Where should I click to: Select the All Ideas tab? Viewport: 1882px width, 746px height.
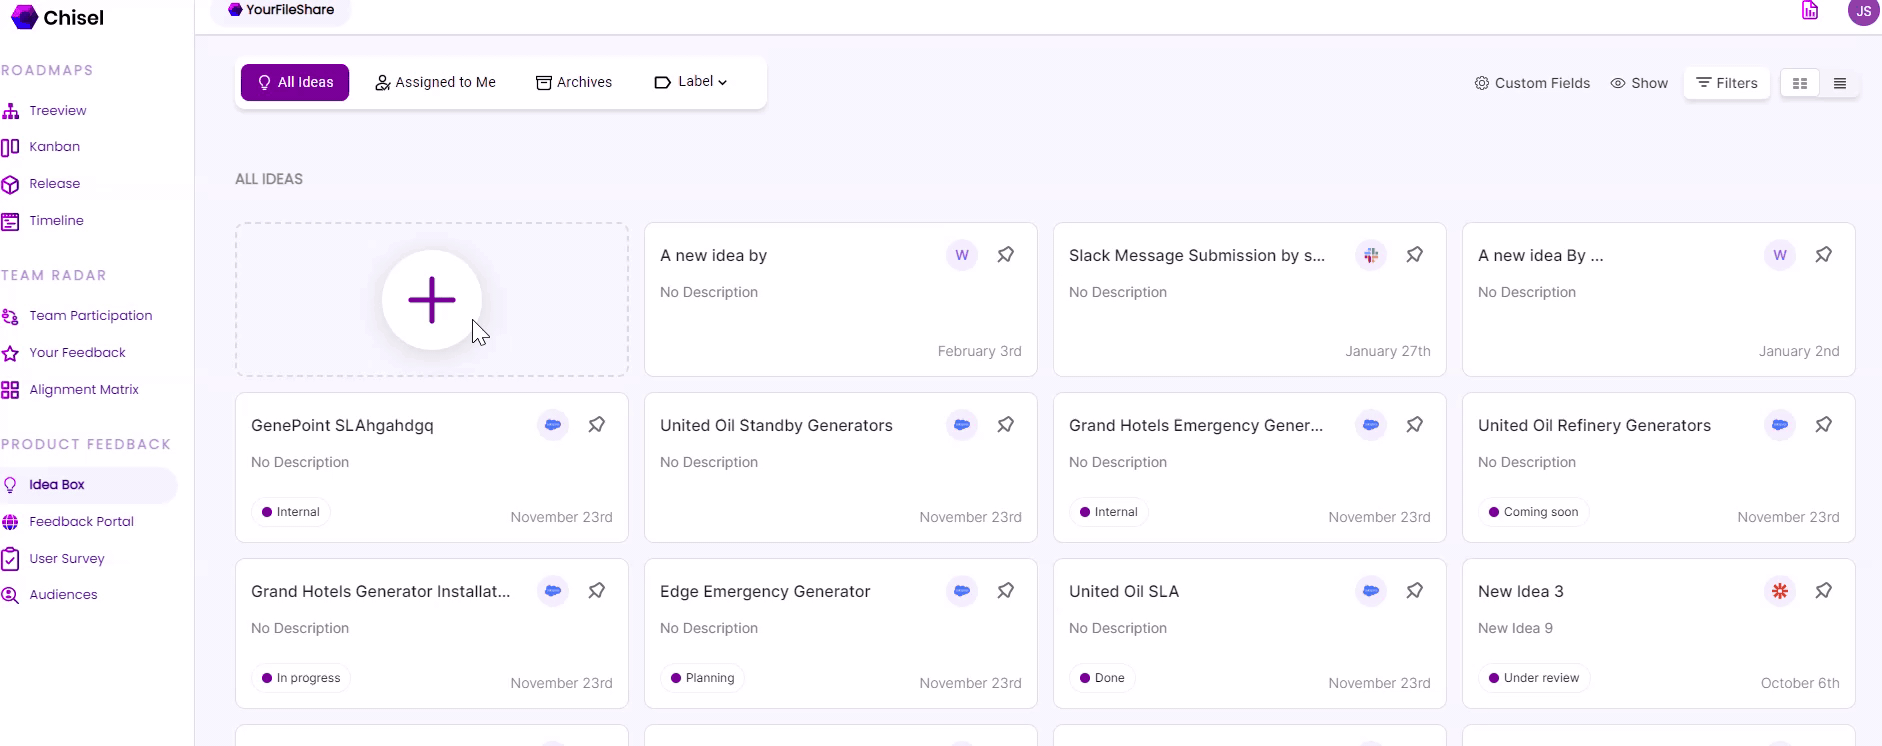pyautogui.click(x=295, y=82)
